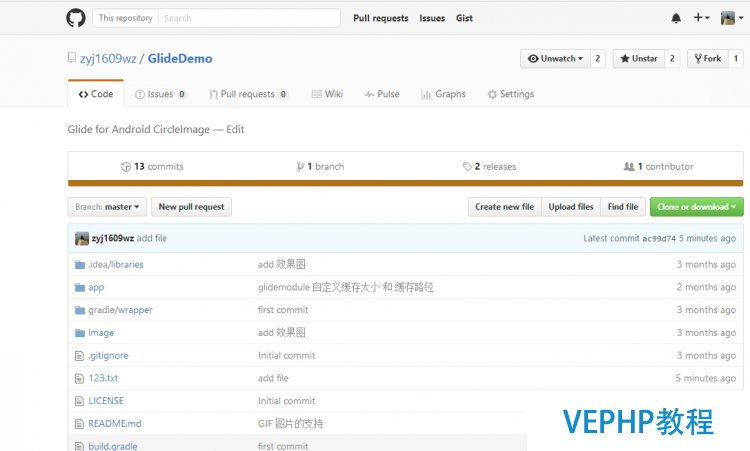This screenshot has width=750, height=451.
Task: Open the app folder
Action: point(96,287)
